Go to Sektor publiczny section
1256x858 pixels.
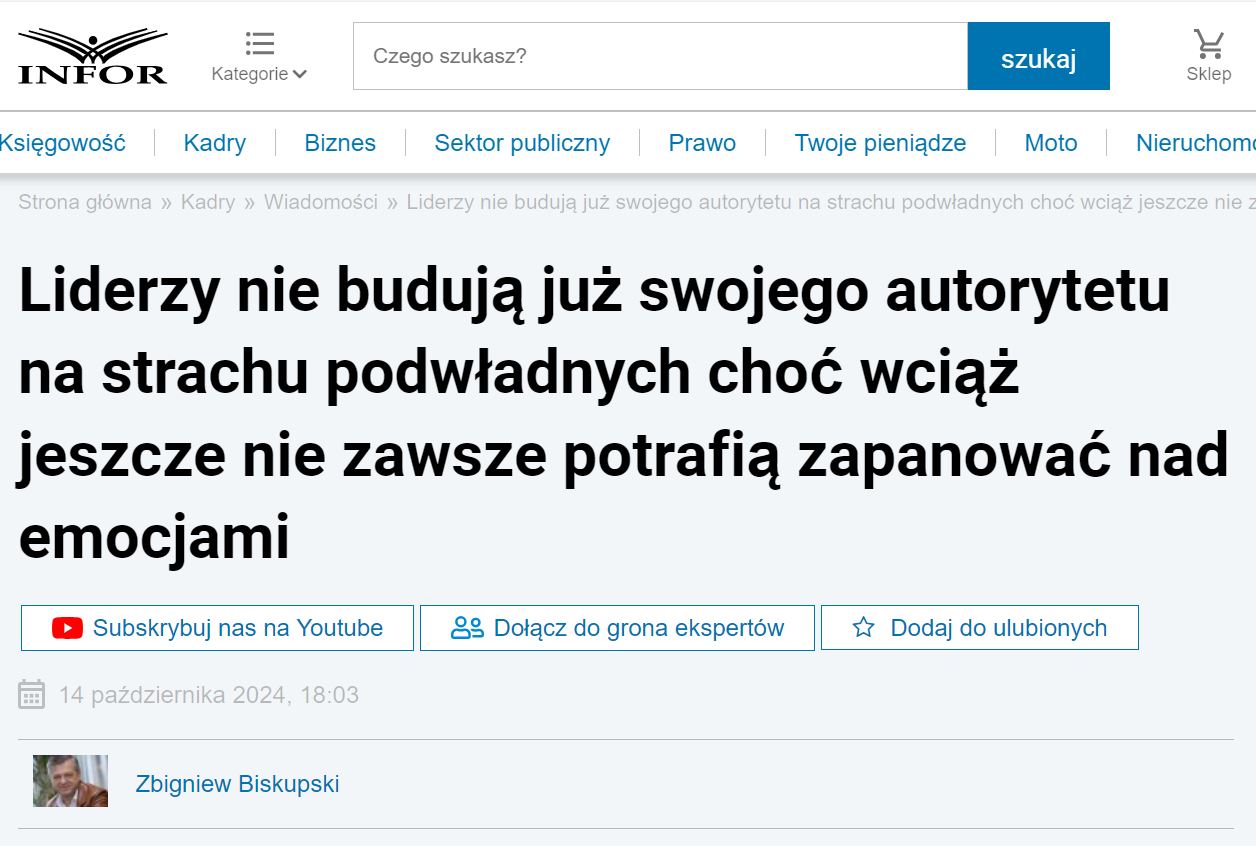tap(521, 143)
